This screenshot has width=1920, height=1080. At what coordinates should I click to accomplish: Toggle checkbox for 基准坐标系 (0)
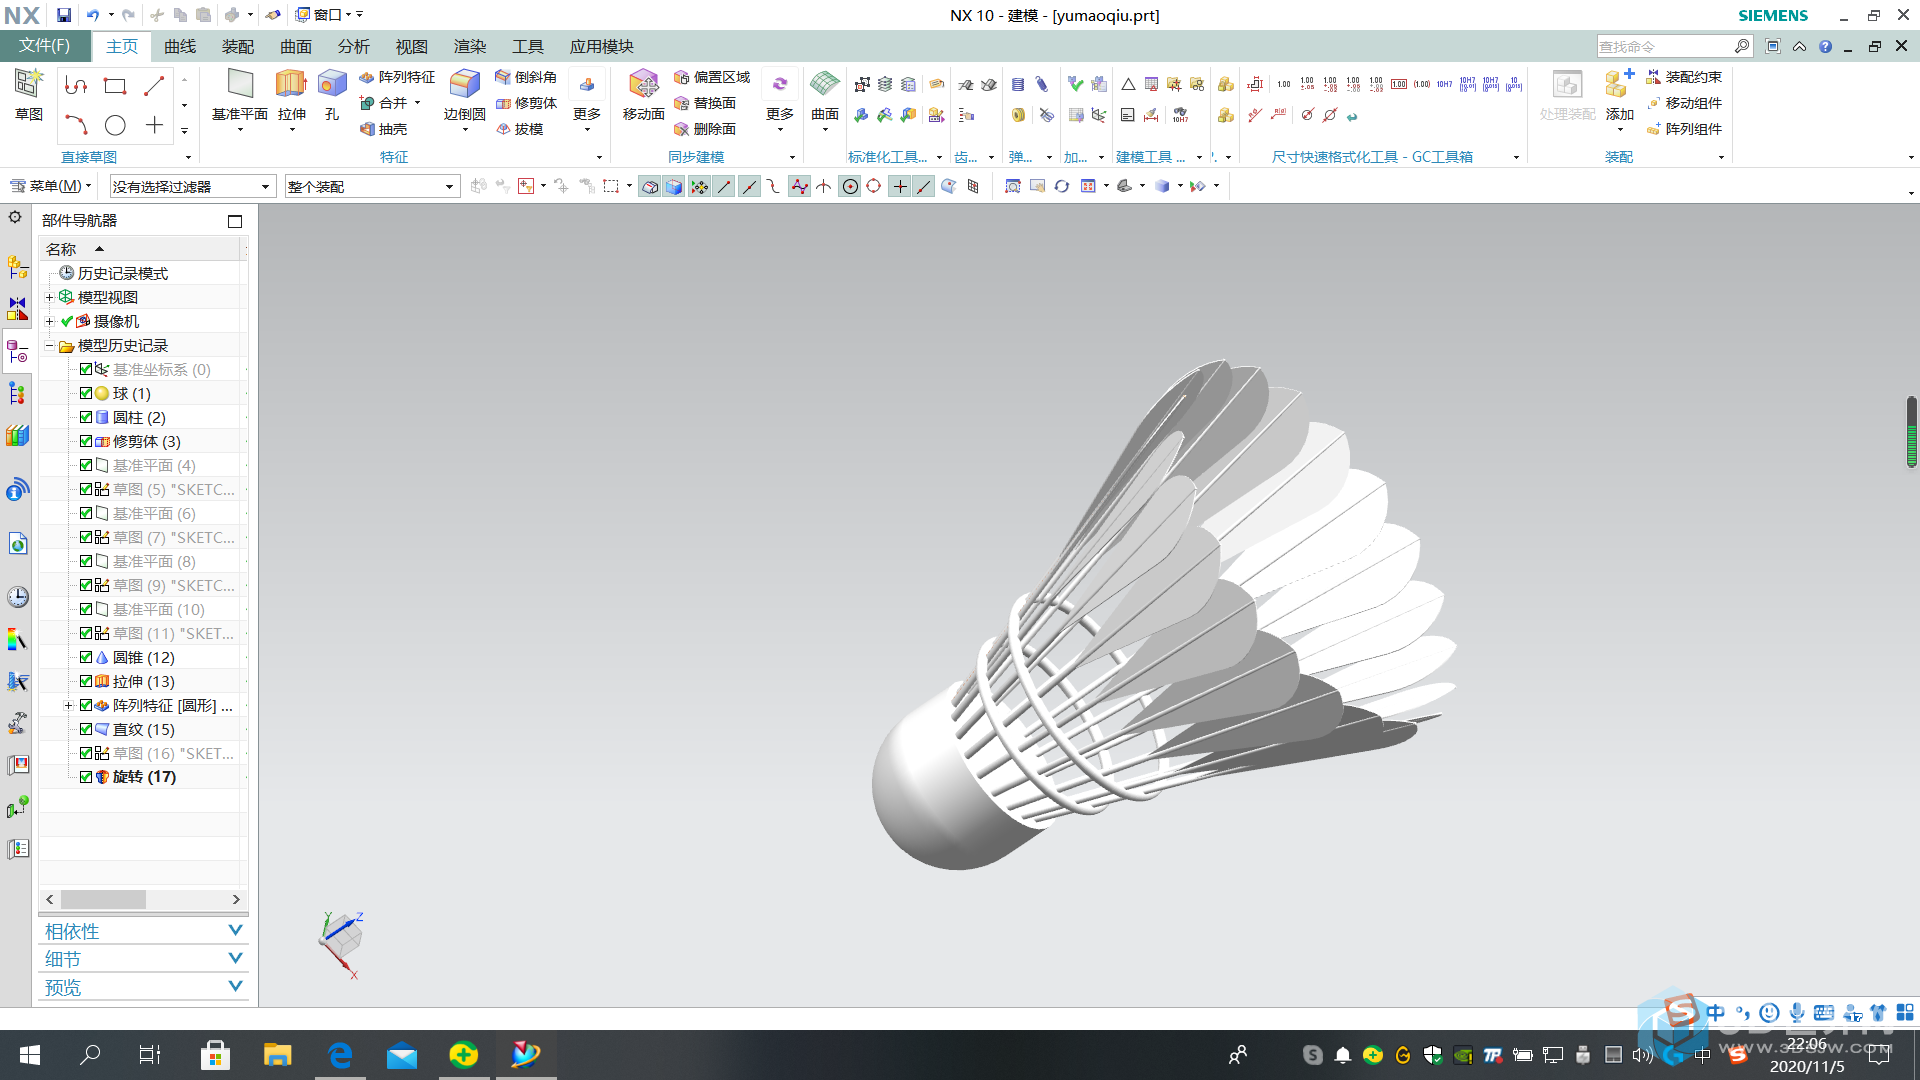(86, 369)
